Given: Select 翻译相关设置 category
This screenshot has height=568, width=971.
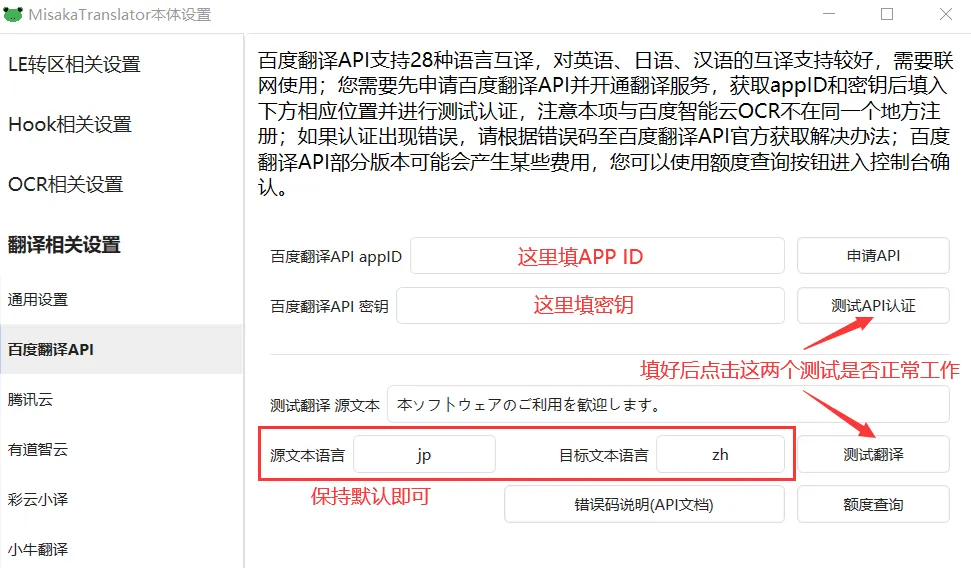Looking at the screenshot, I should [64, 245].
